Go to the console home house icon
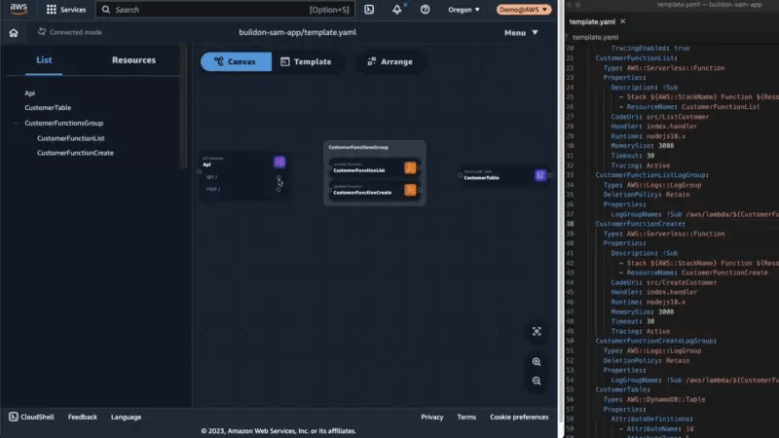Image resolution: width=779 pixels, height=438 pixels. tap(13, 33)
